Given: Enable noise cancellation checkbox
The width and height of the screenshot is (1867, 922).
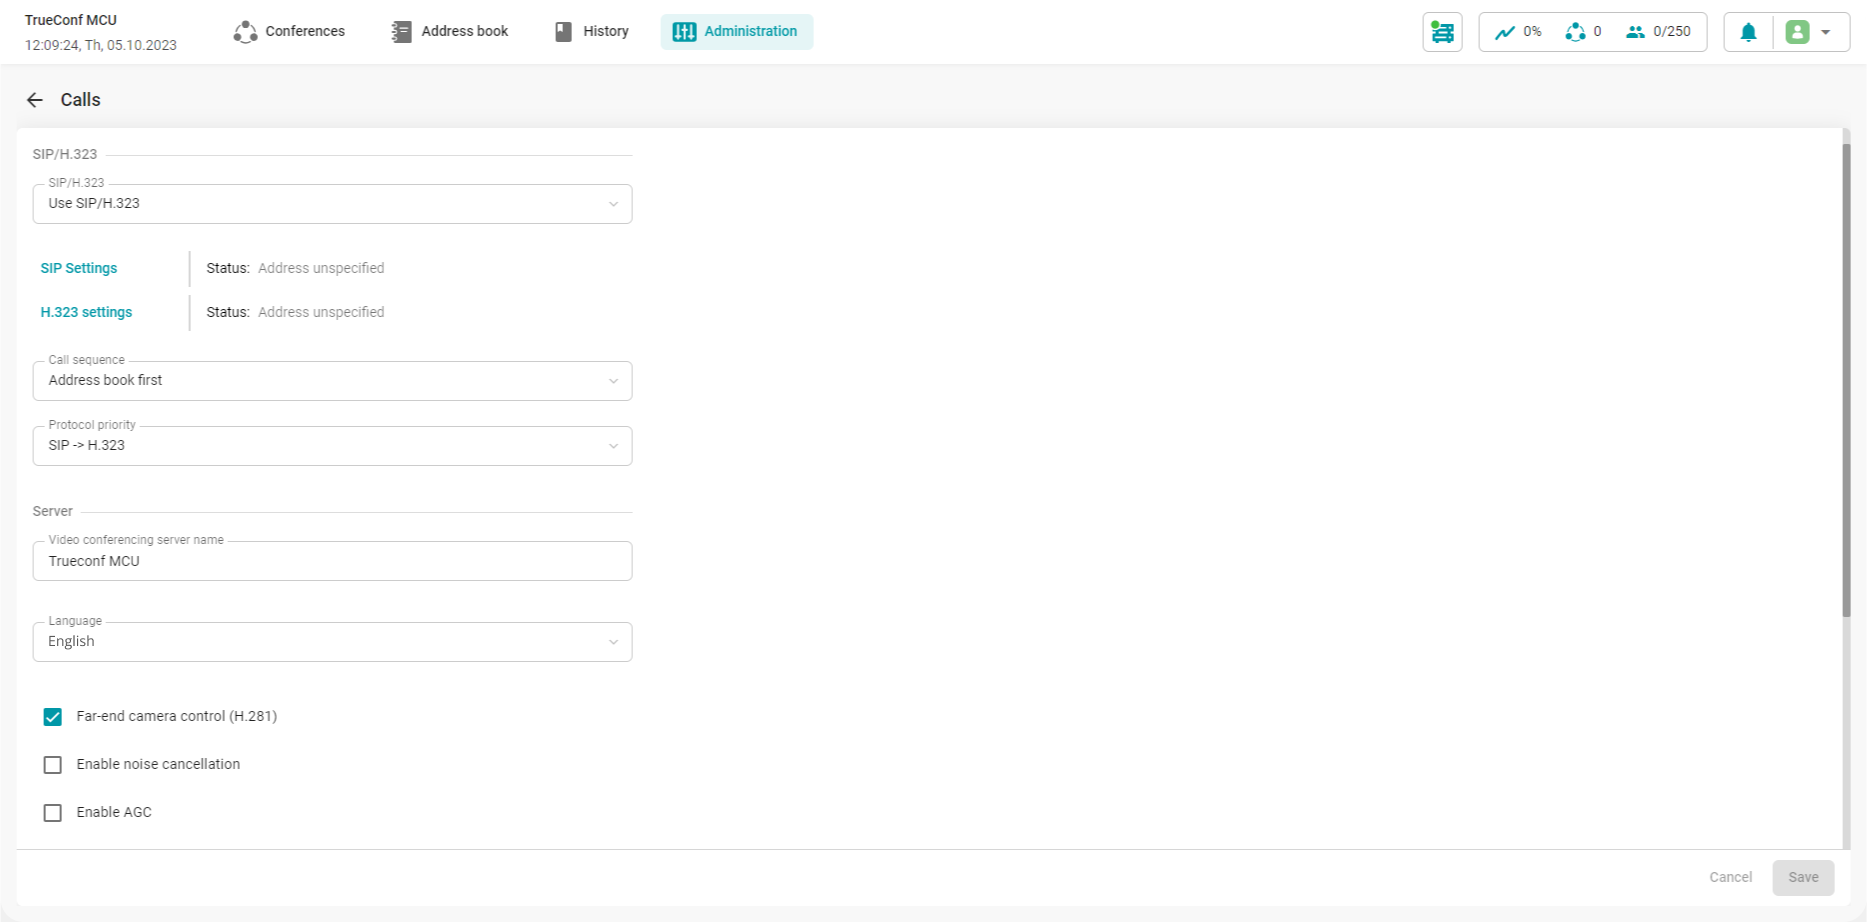Looking at the screenshot, I should click(53, 765).
